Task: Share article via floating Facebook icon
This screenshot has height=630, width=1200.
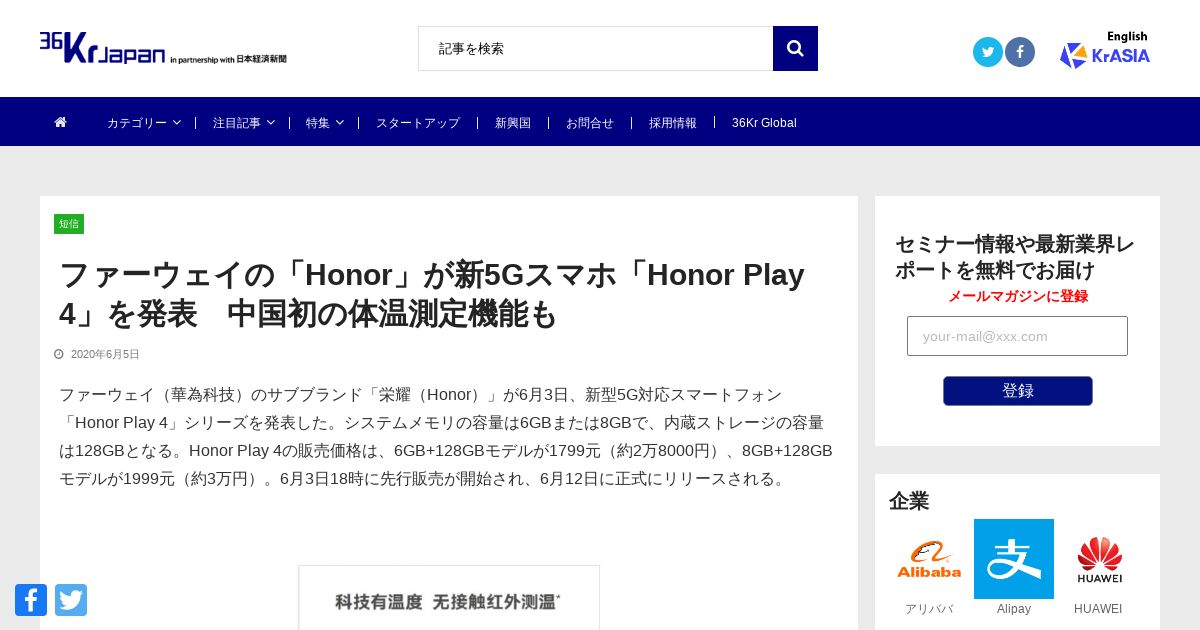Action: point(31,600)
